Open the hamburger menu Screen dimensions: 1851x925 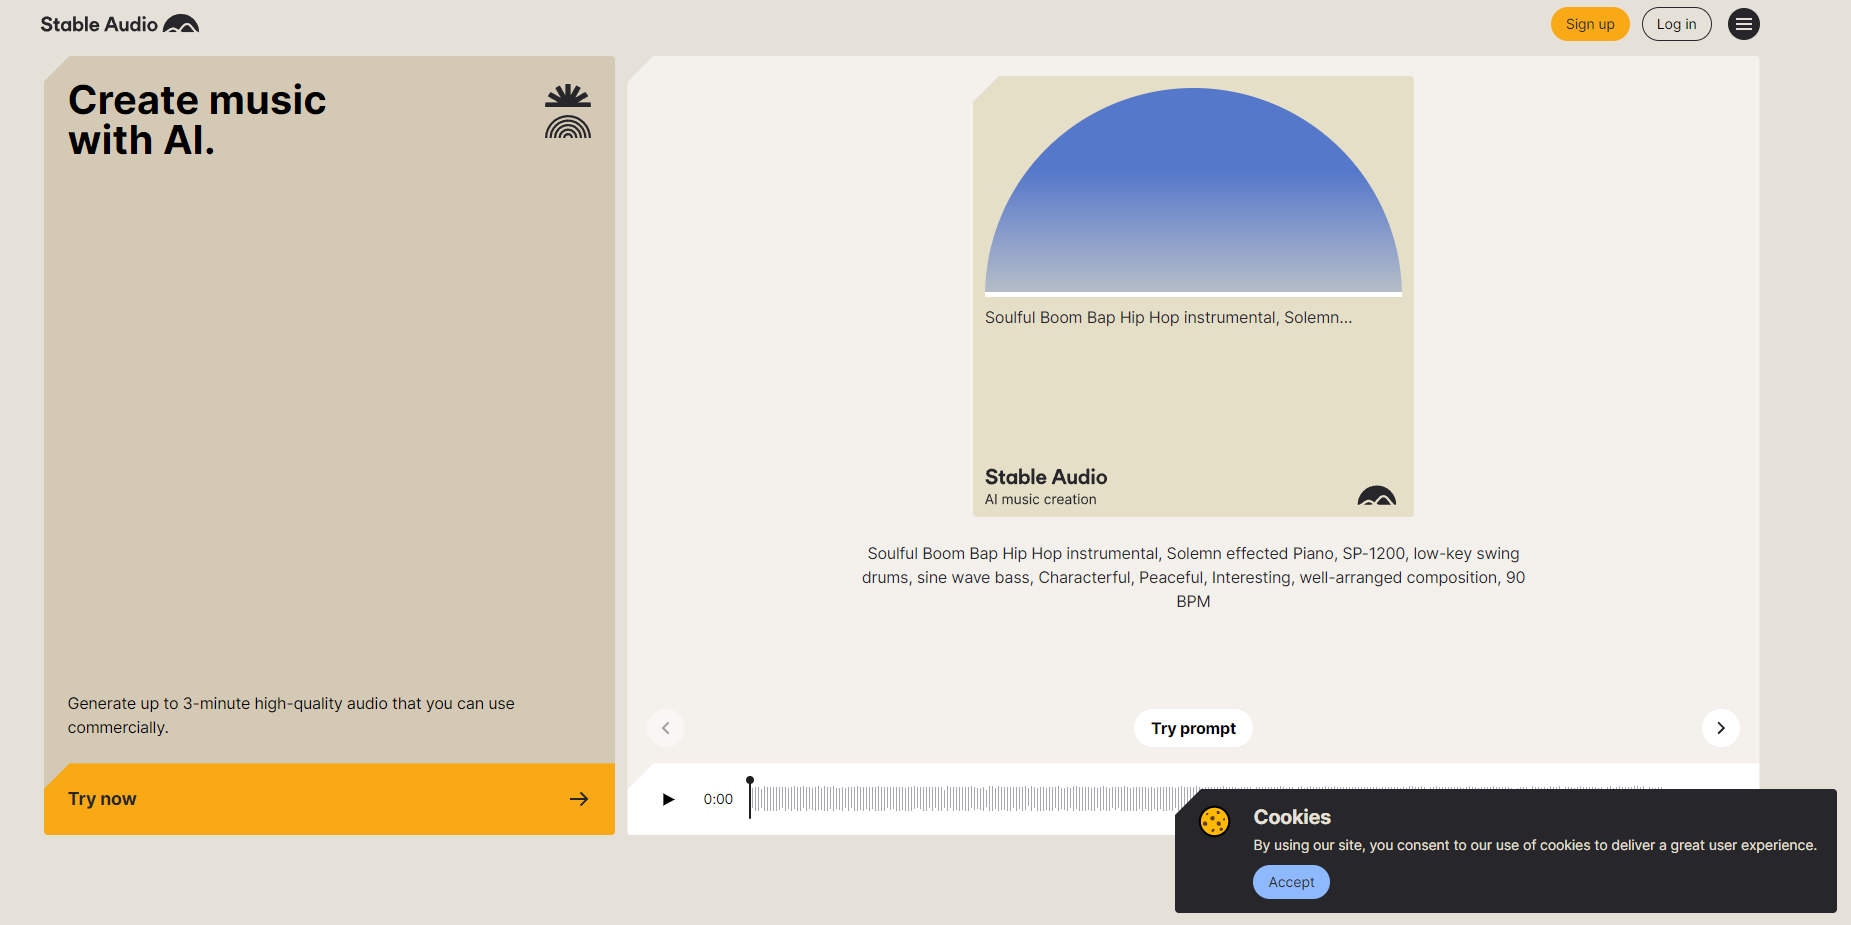(x=1743, y=24)
